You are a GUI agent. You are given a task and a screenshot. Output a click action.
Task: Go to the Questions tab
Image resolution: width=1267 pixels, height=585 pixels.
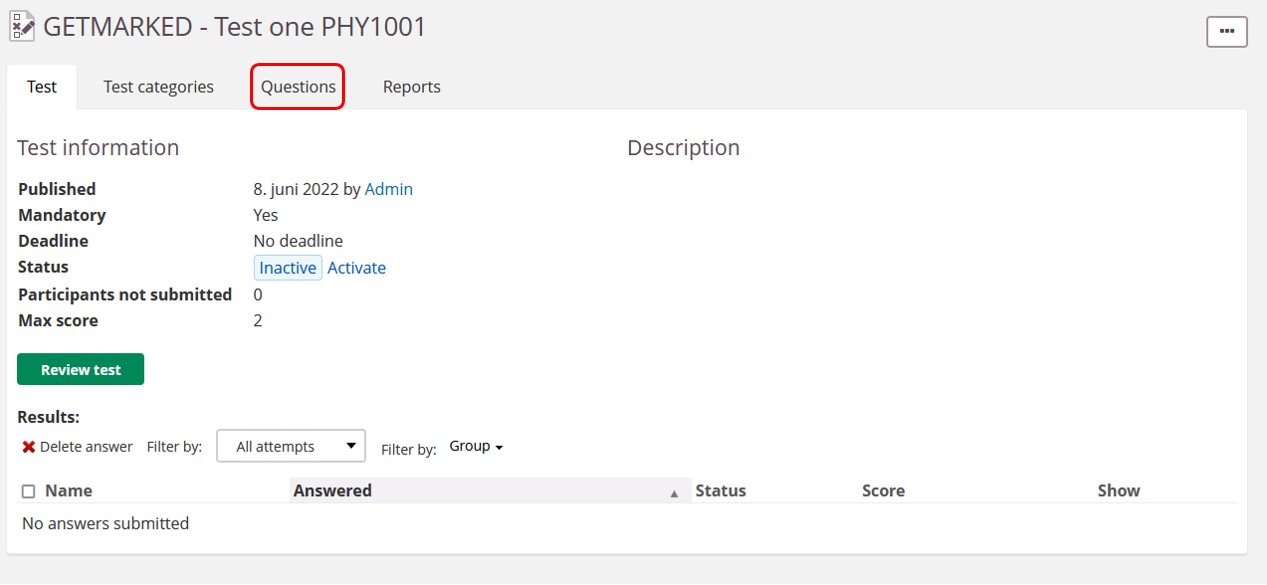point(298,87)
